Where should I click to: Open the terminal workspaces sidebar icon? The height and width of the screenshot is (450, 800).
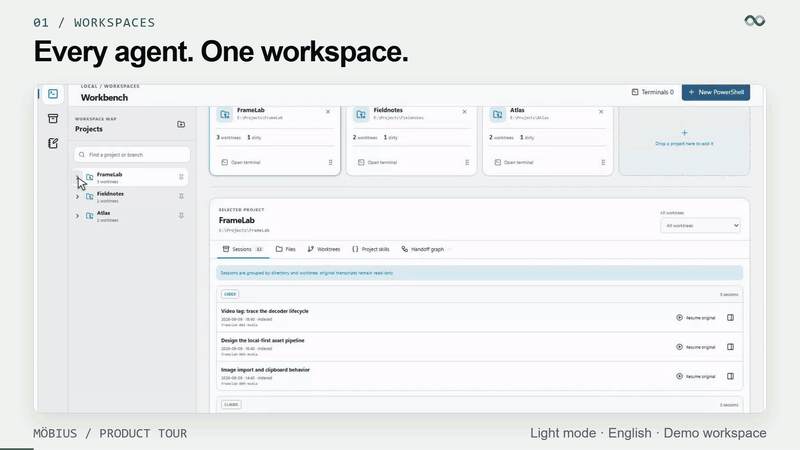pyautogui.click(x=53, y=94)
